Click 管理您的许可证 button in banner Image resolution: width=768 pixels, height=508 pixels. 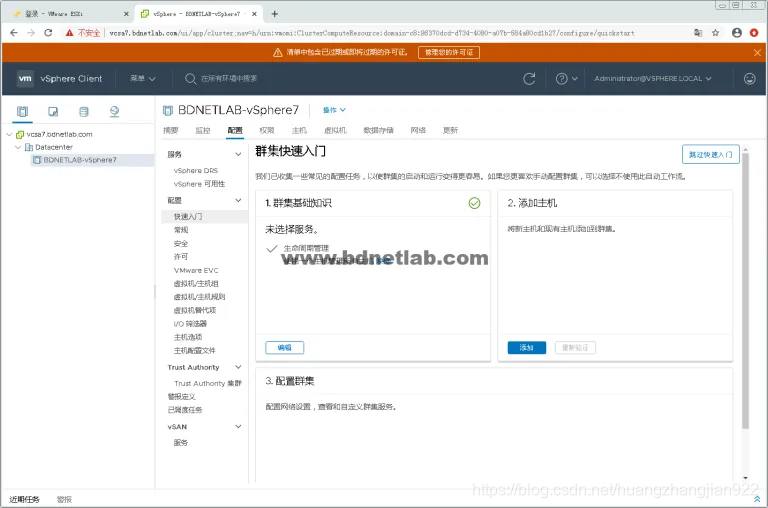(x=449, y=52)
